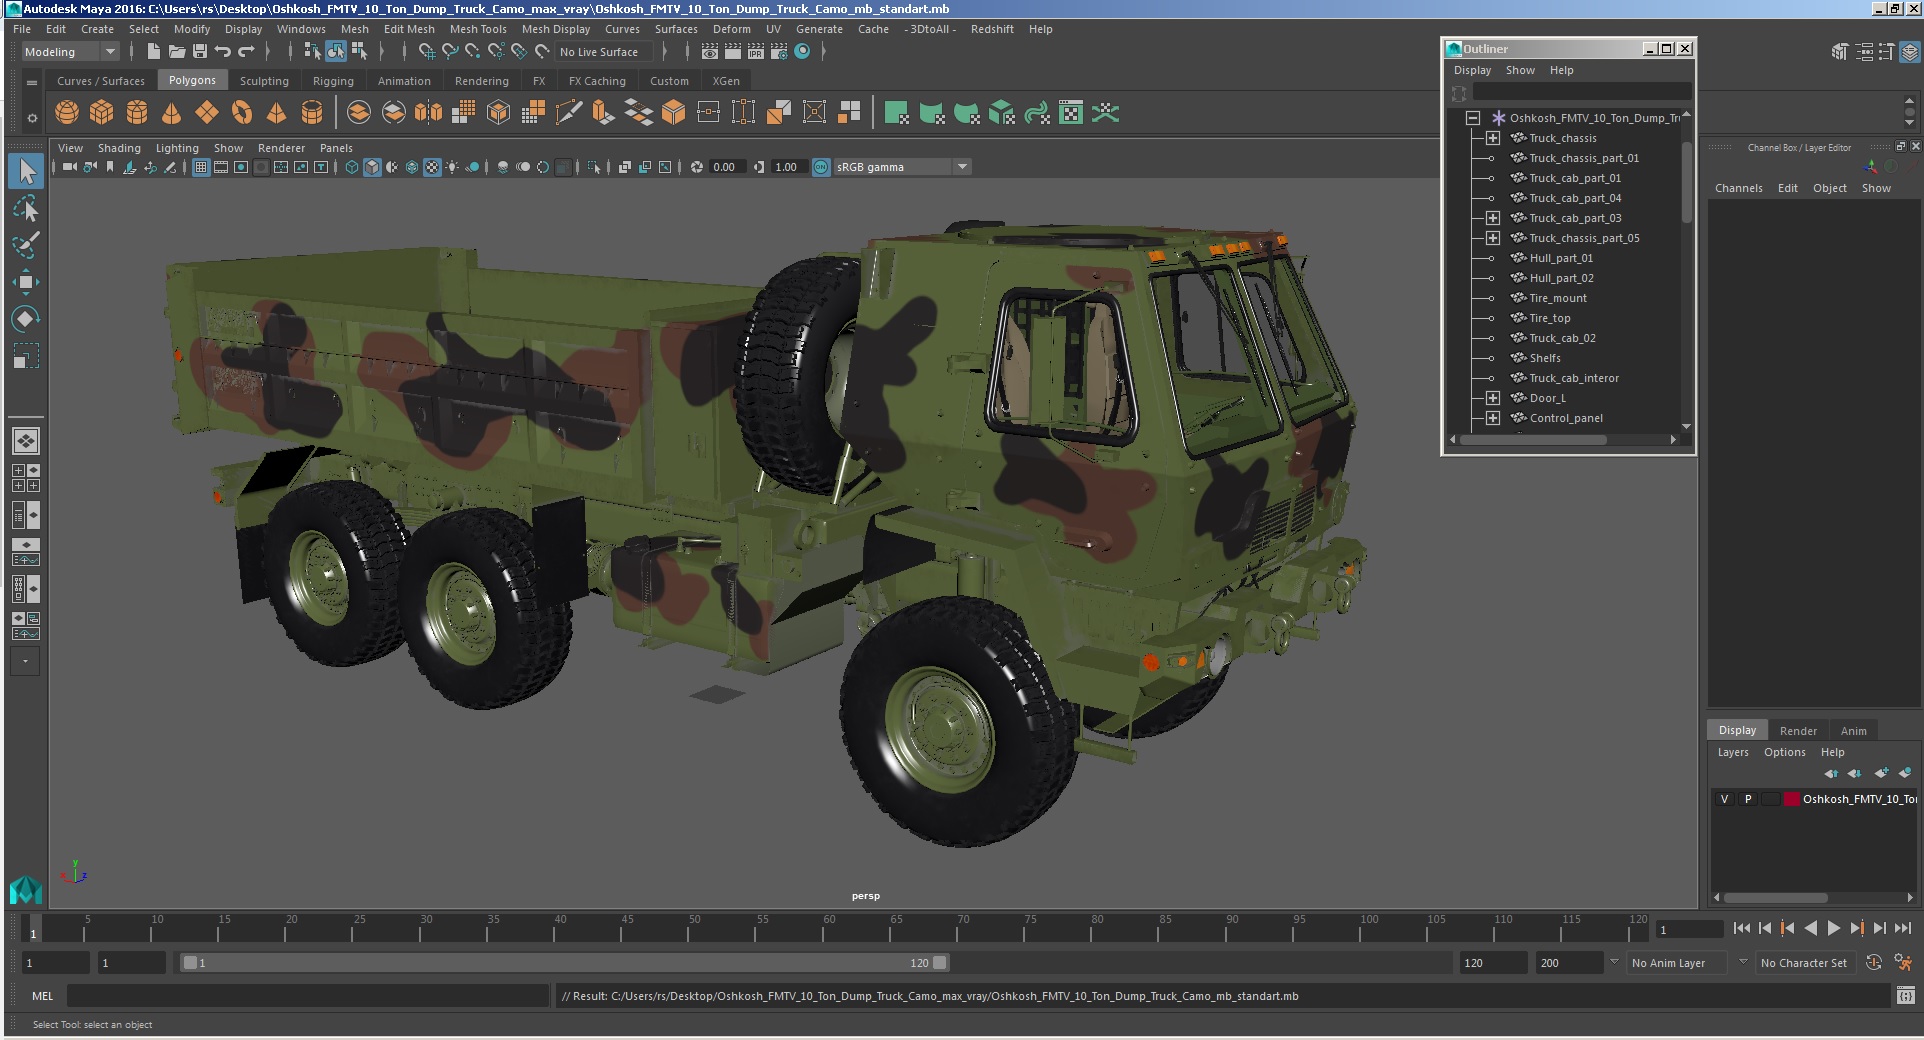Expand the Truck_chassis_part_05 node in Outliner

click(1493, 238)
